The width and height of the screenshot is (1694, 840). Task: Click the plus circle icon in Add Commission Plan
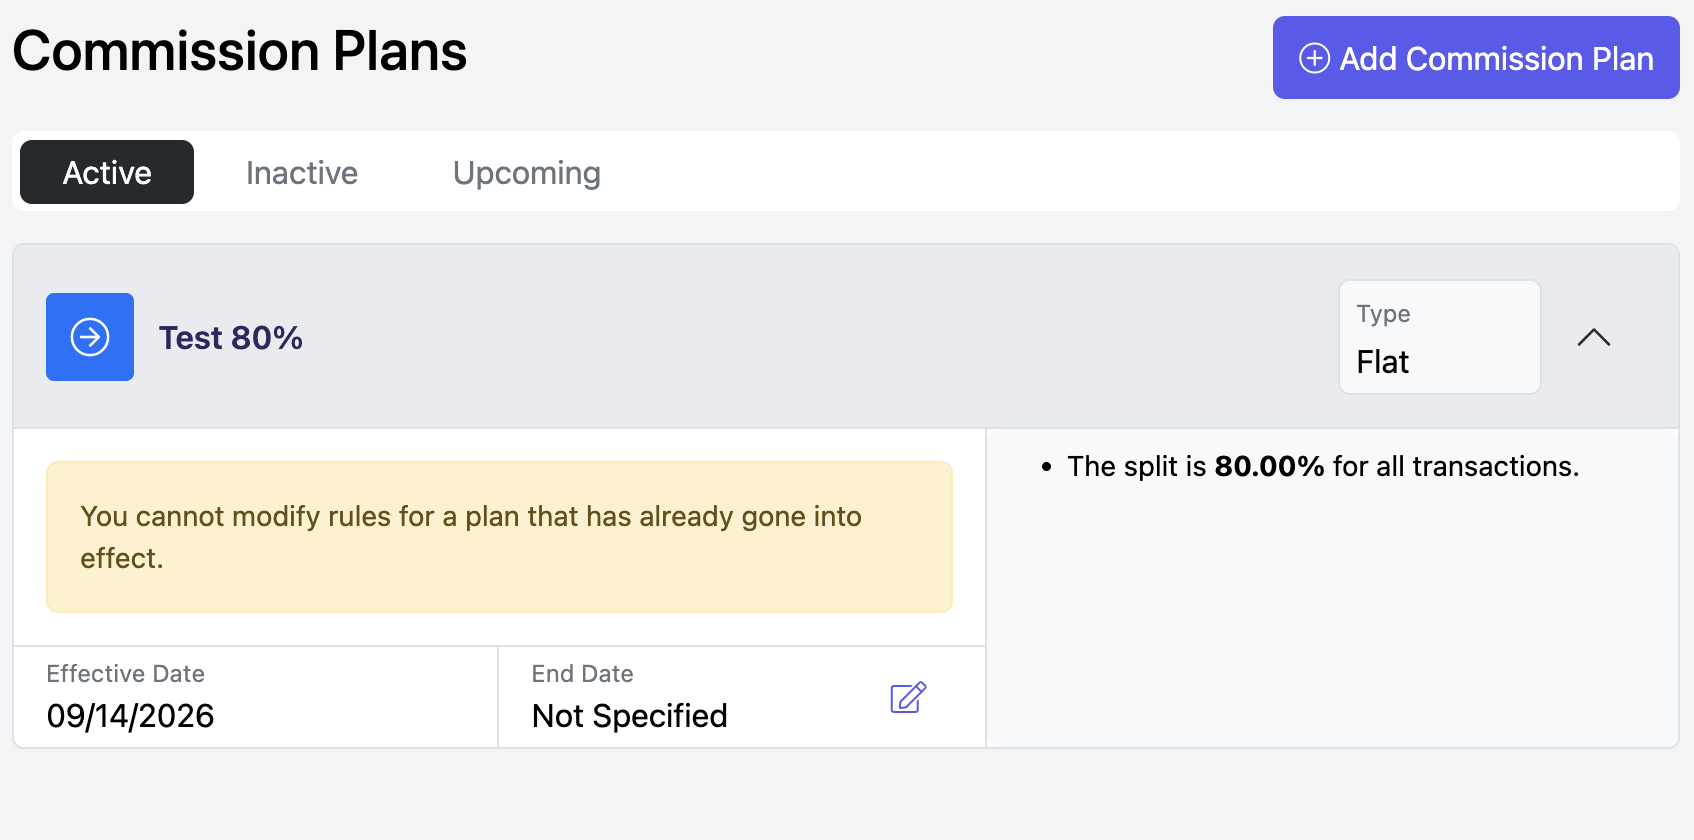[x=1314, y=58]
